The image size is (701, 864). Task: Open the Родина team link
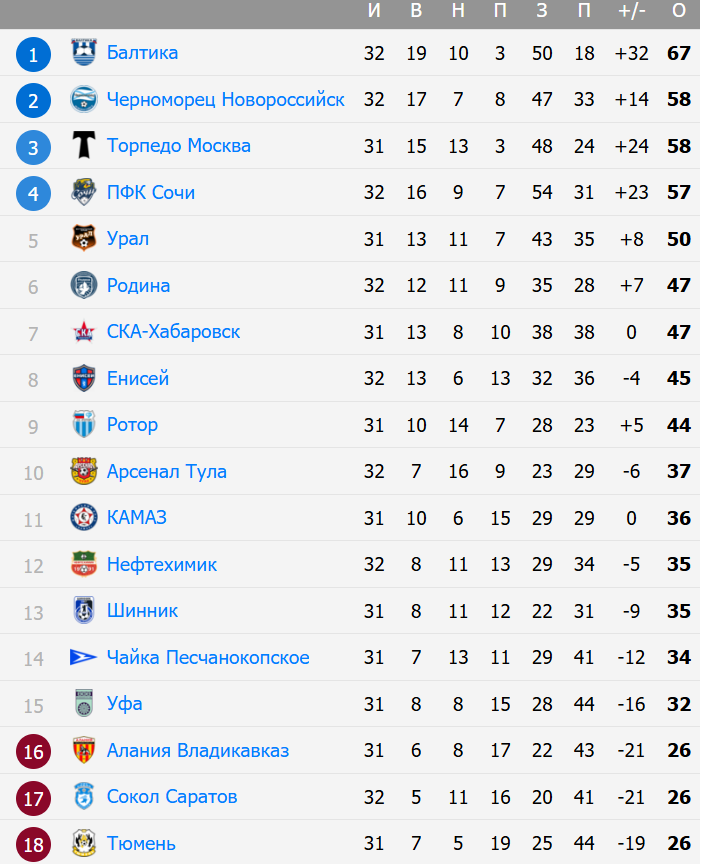(x=138, y=285)
